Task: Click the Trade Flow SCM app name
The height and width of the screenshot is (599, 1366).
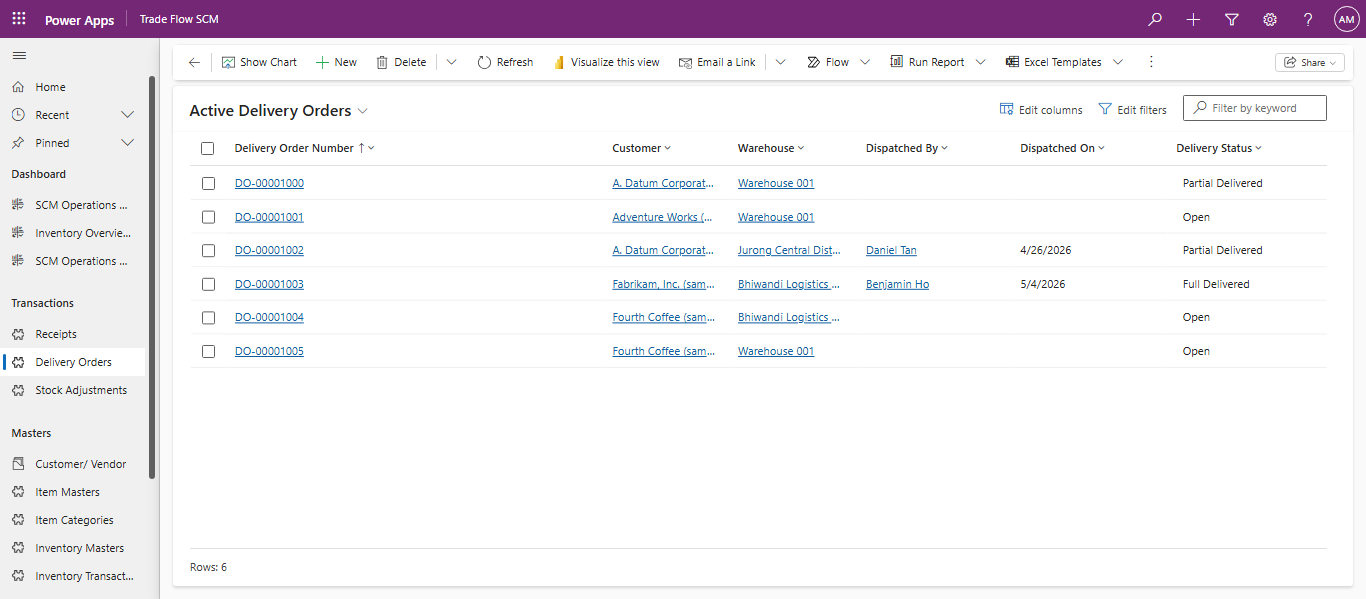Action: coord(179,20)
